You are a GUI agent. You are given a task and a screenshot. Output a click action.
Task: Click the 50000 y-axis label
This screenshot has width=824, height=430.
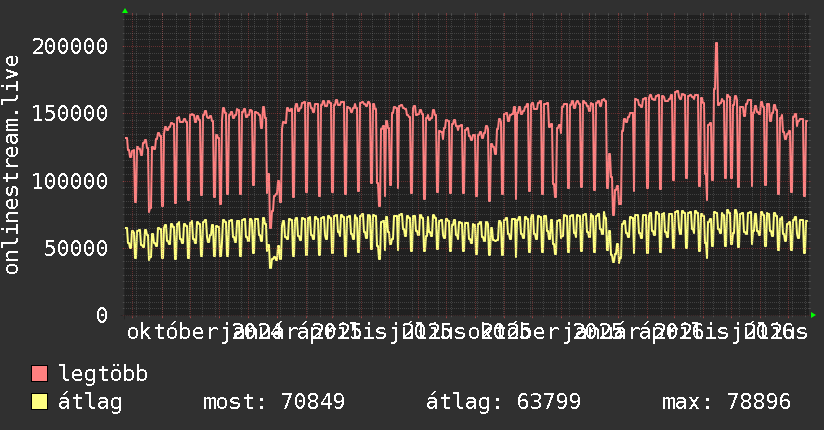pyautogui.click(x=76, y=248)
